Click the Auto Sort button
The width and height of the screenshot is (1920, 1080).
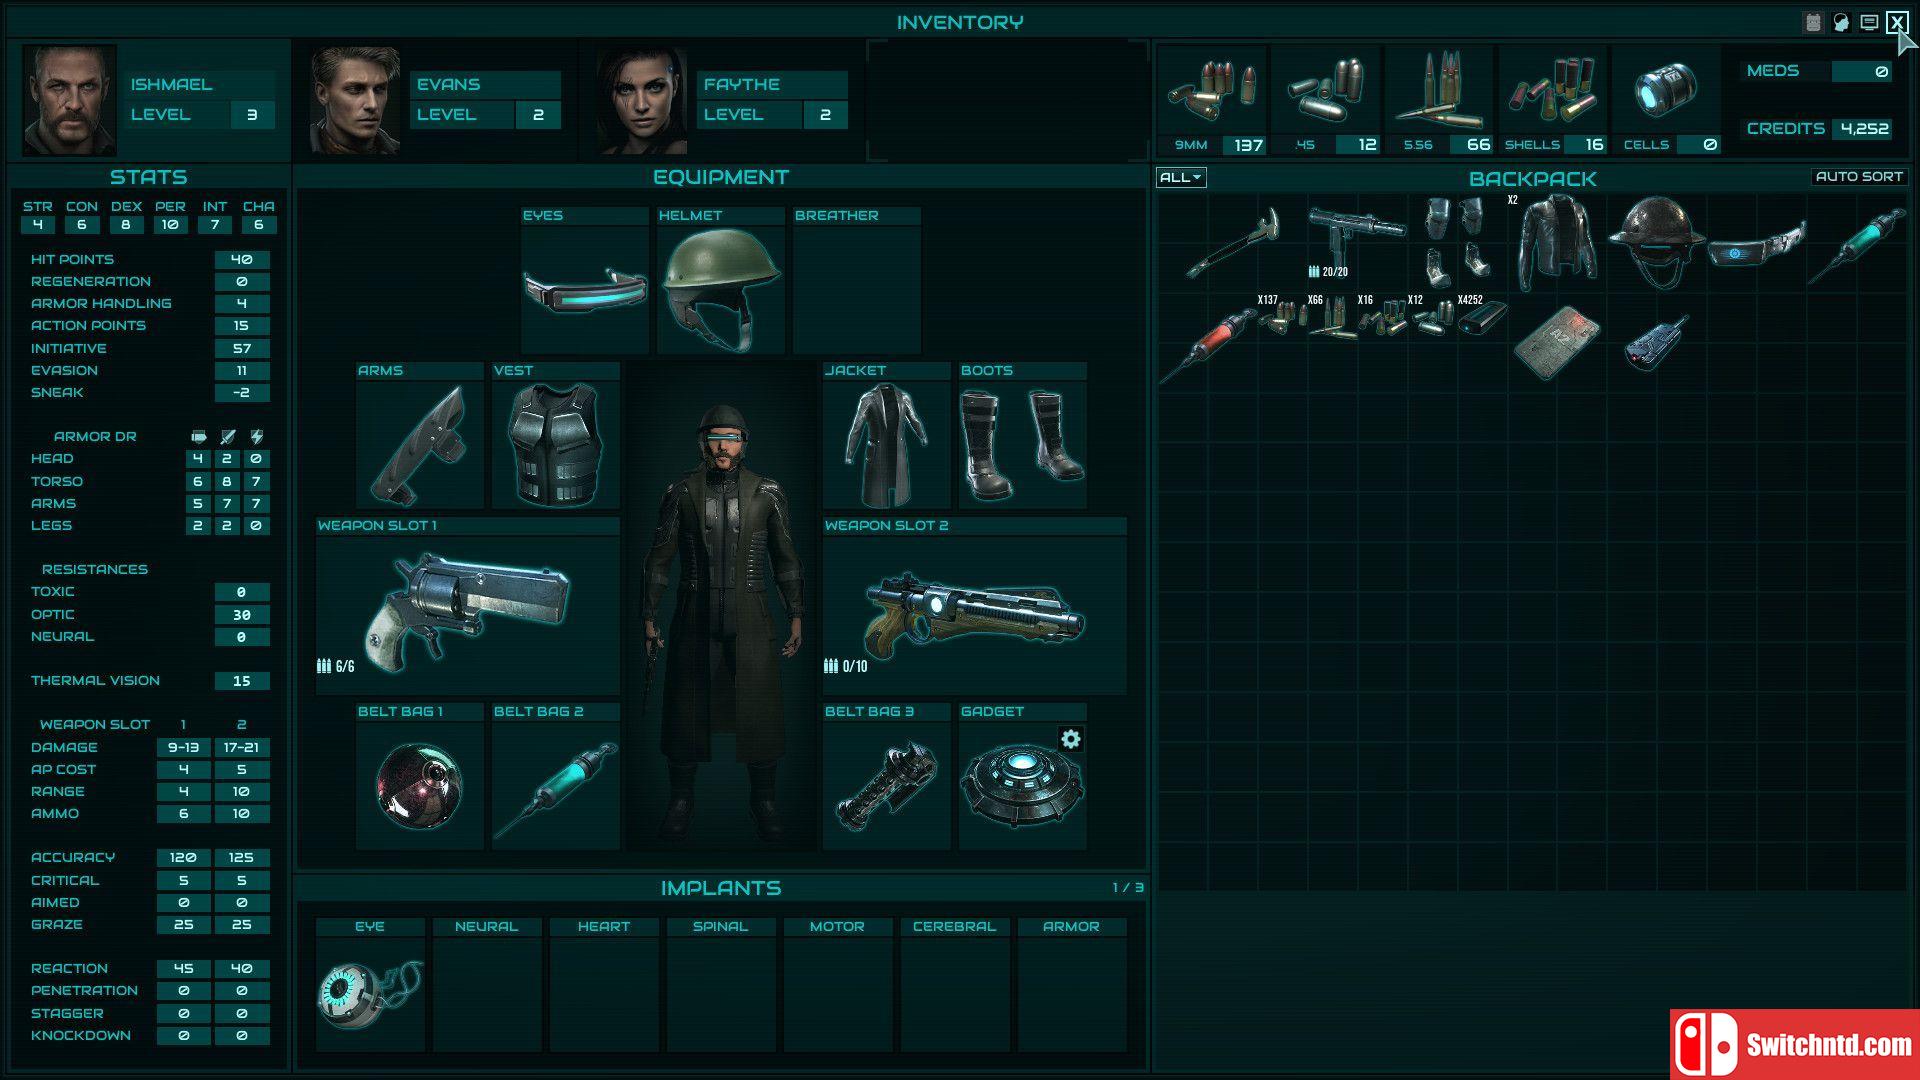click(x=1859, y=176)
